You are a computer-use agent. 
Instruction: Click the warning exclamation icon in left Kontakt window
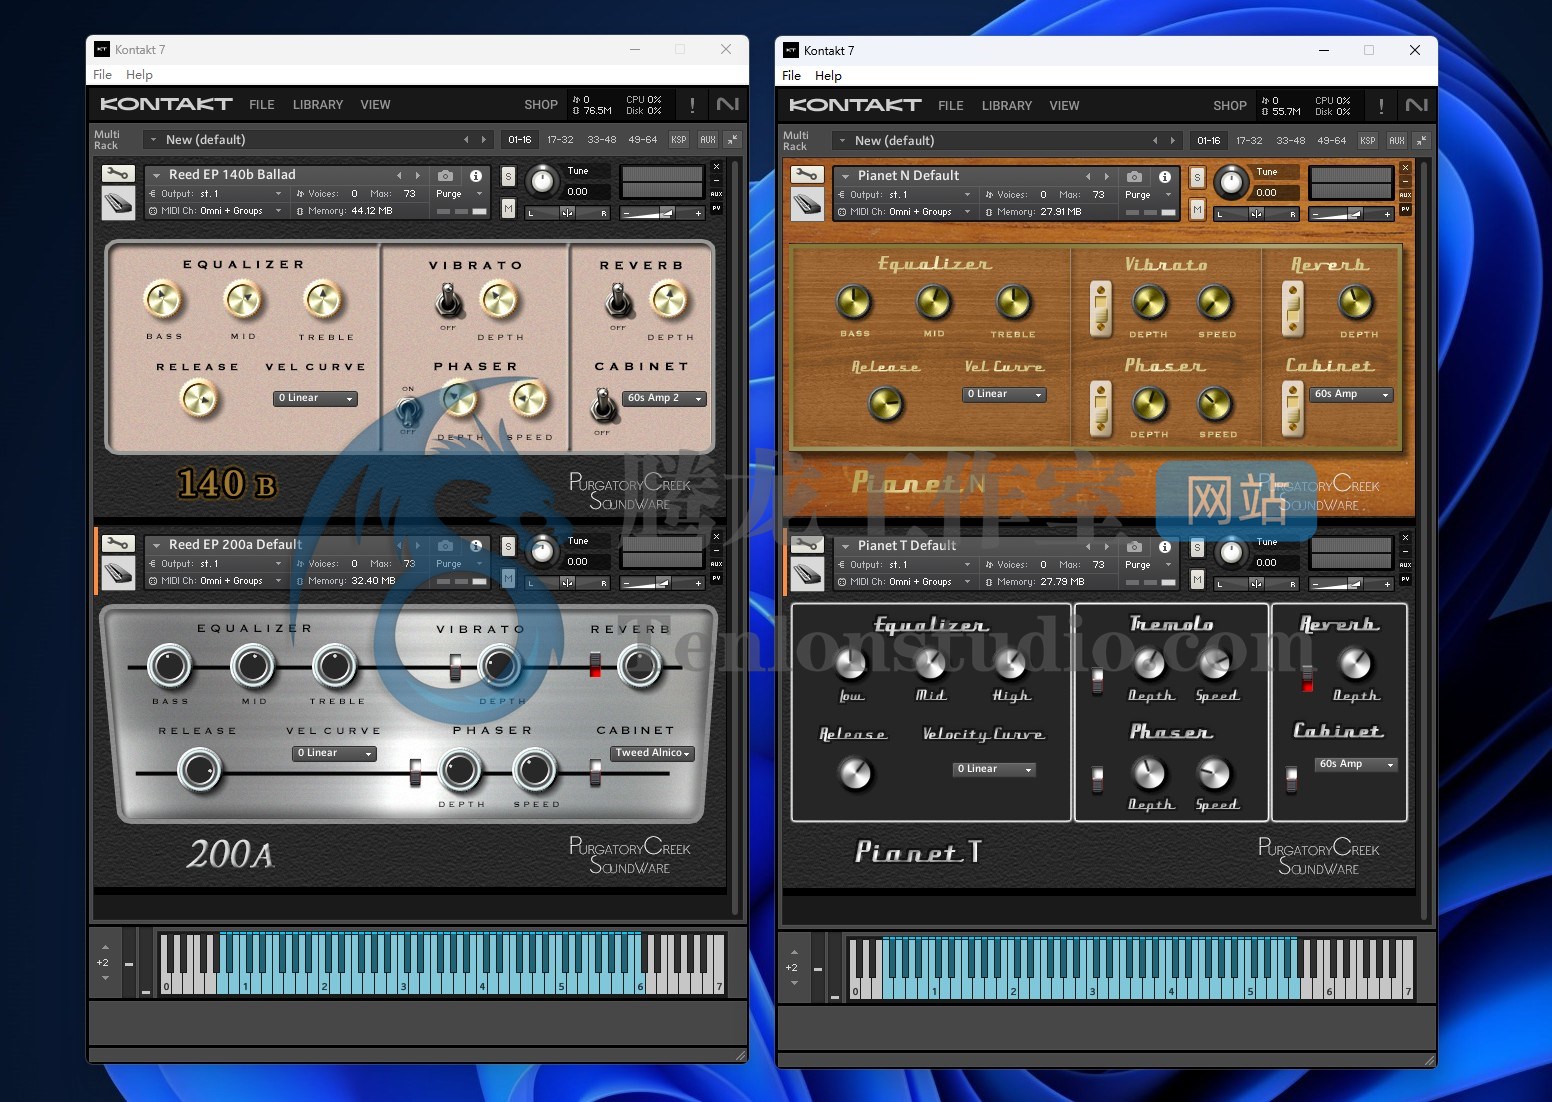click(692, 104)
